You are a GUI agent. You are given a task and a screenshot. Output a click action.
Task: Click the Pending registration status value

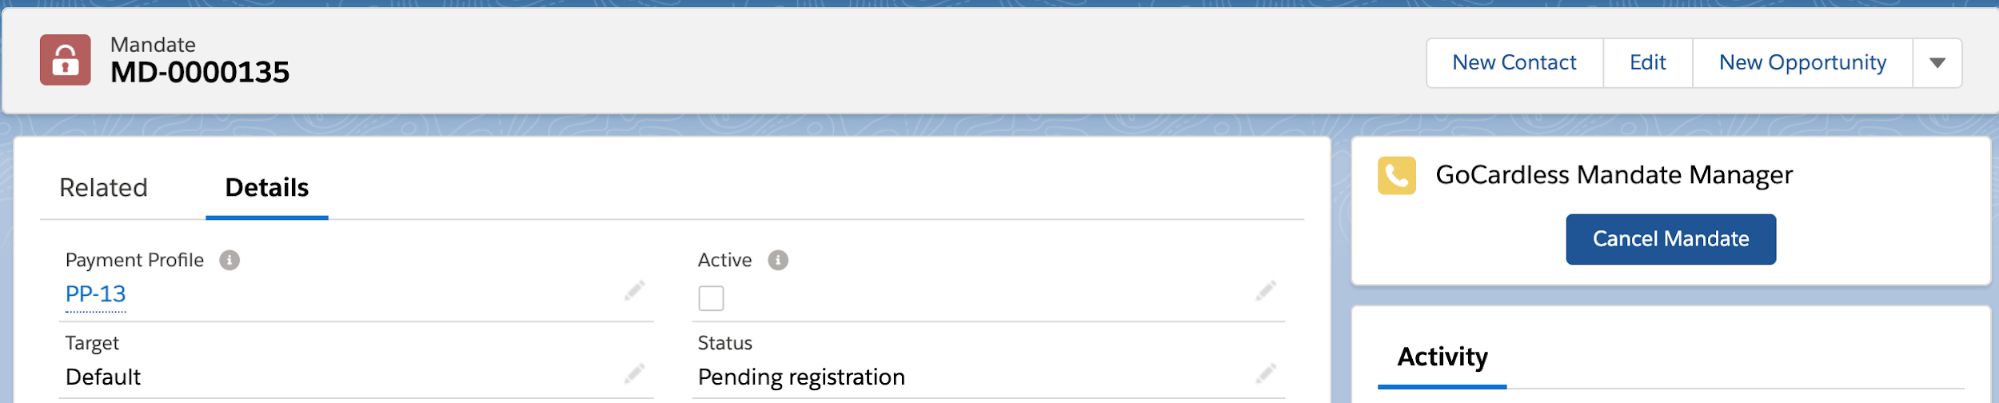[801, 377]
